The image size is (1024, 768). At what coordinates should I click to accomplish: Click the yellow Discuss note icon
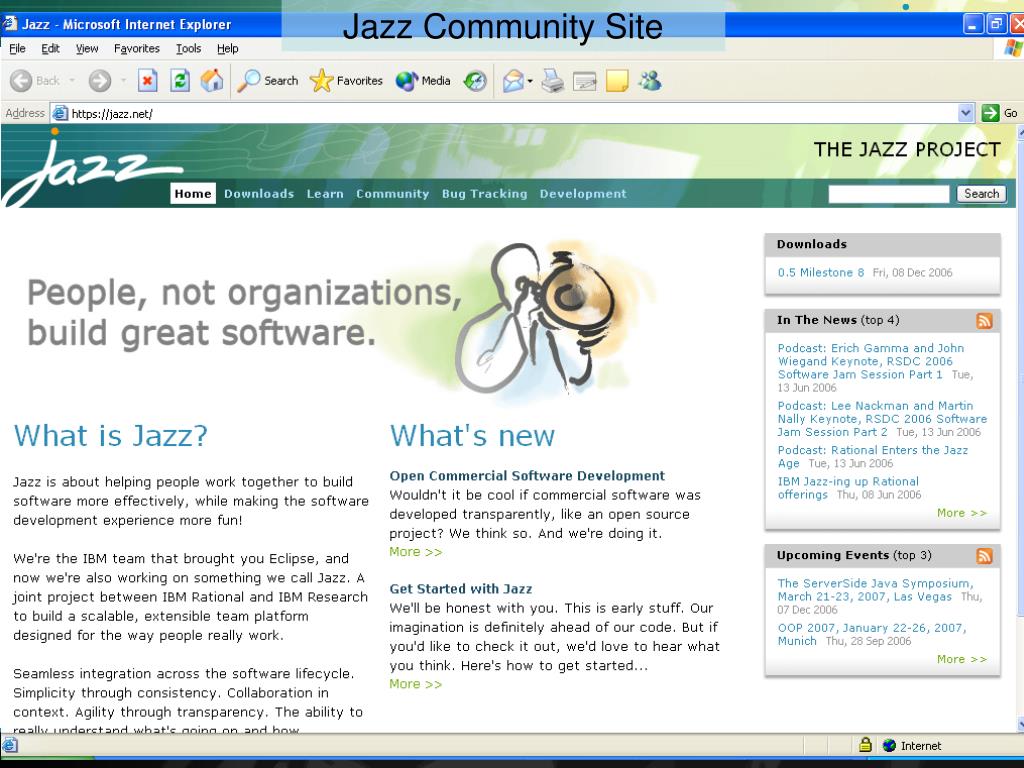coord(617,81)
